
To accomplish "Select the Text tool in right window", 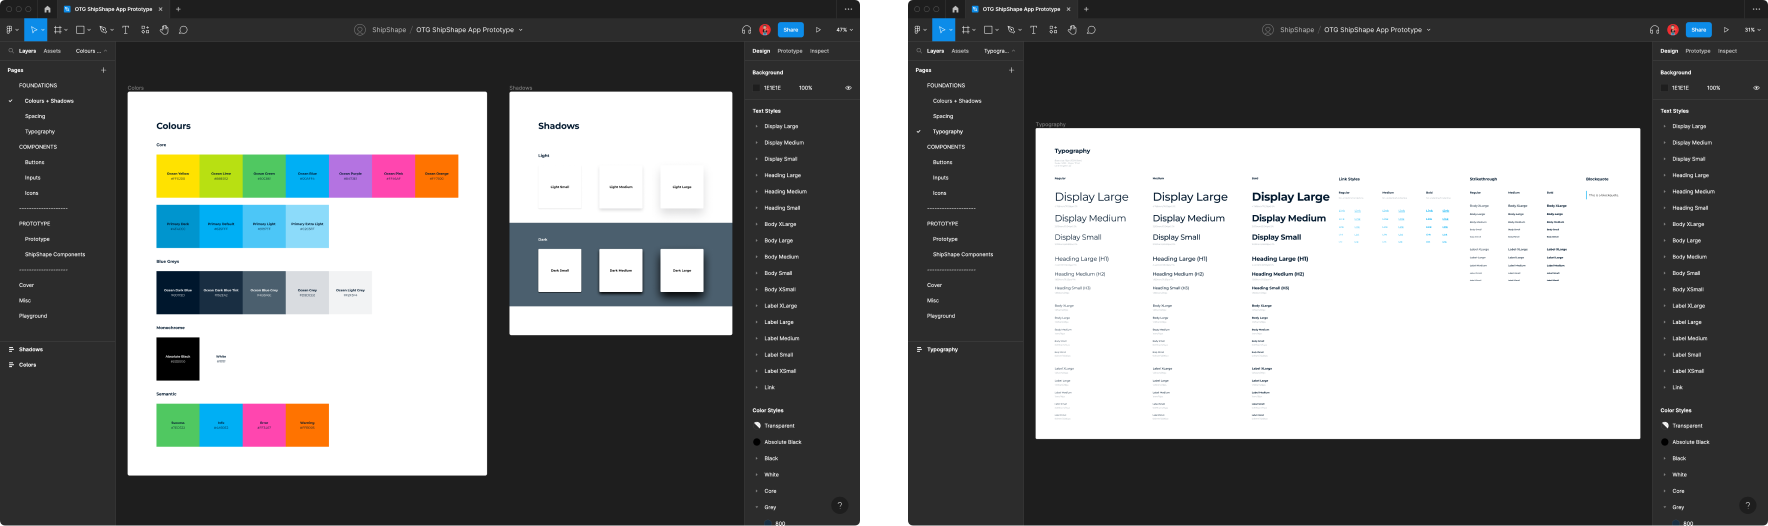I will coord(1033,30).
